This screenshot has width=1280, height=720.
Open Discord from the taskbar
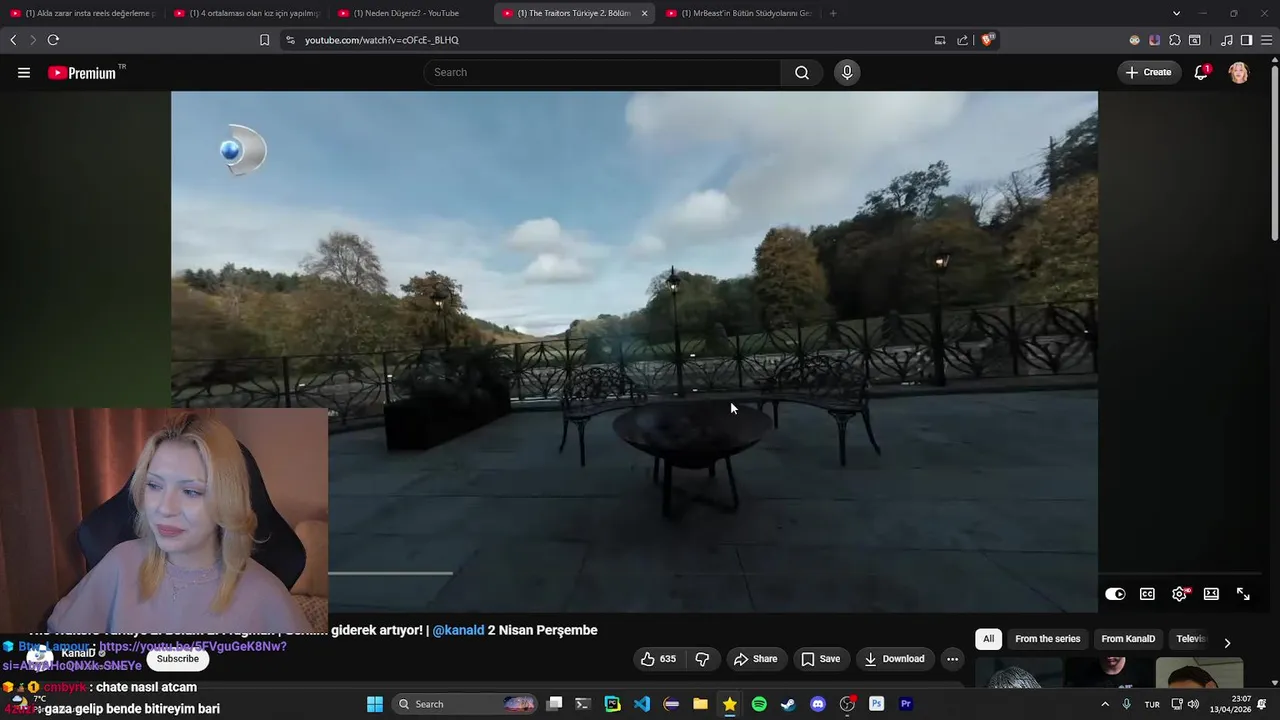click(818, 704)
